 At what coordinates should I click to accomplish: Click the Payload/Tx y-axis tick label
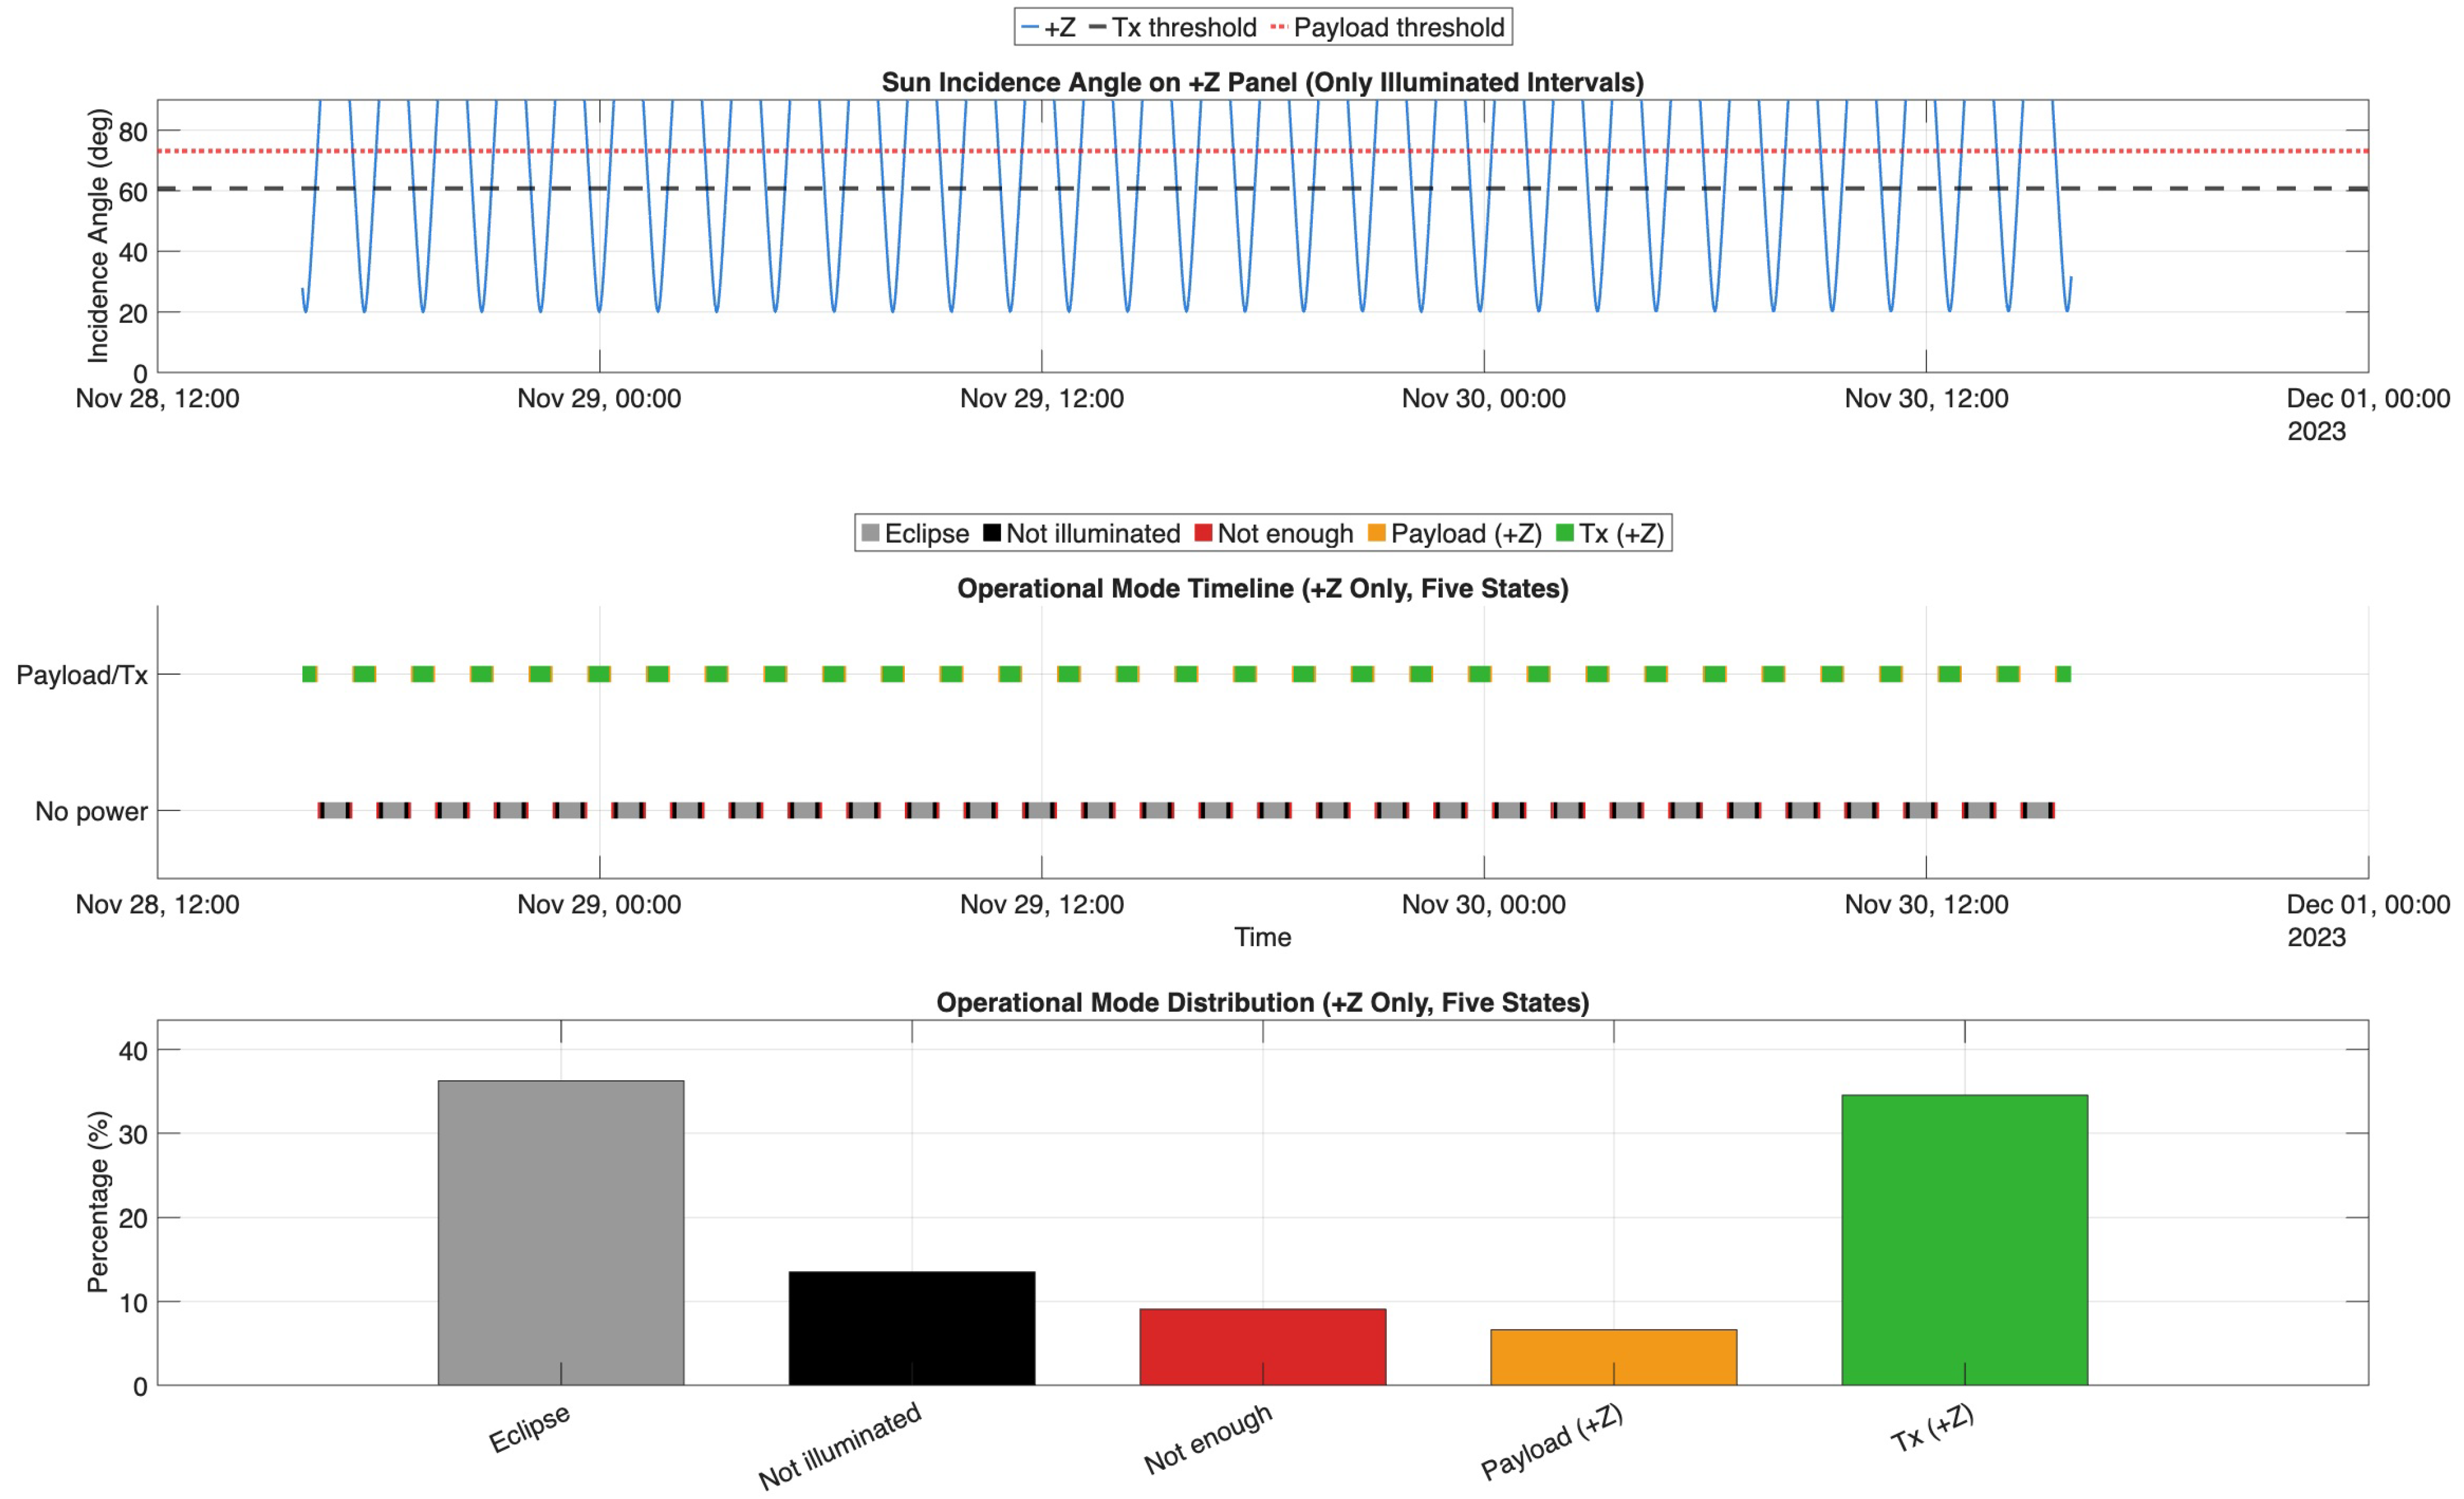coord(82,675)
